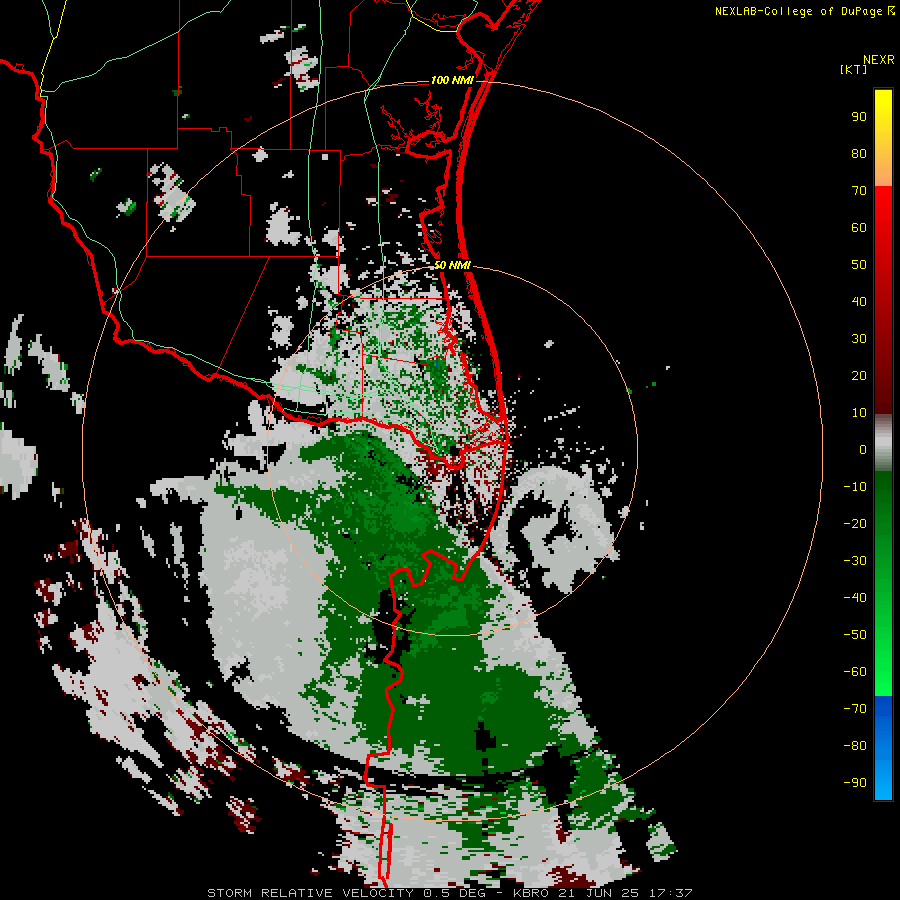Image resolution: width=900 pixels, height=900 pixels.
Task: Click the yellow top segment of the color bar
Action: click(x=883, y=138)
